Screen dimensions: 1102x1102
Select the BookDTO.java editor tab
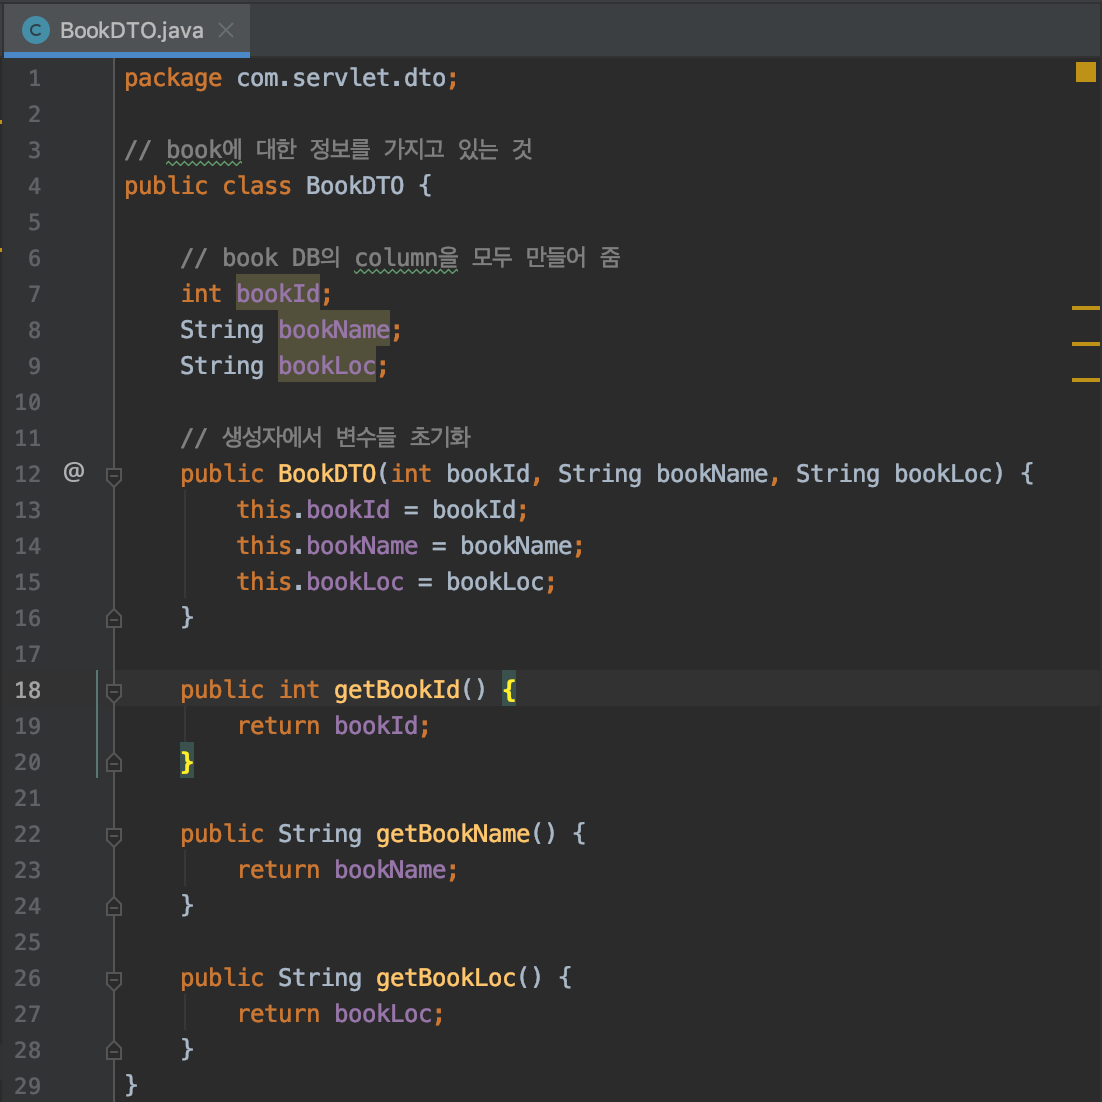120,28
